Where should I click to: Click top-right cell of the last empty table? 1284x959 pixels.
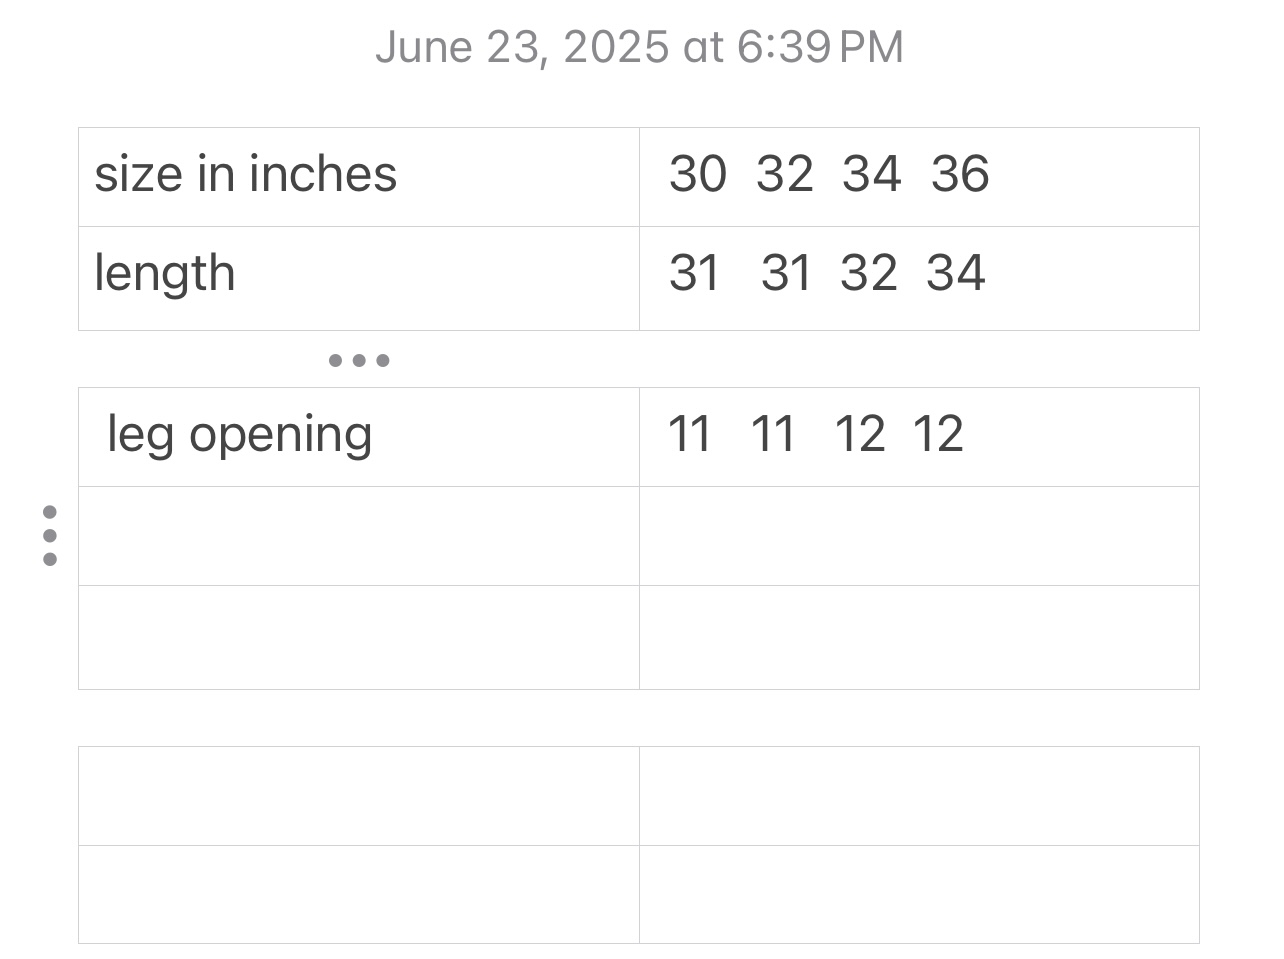click(x=919, y=796)
